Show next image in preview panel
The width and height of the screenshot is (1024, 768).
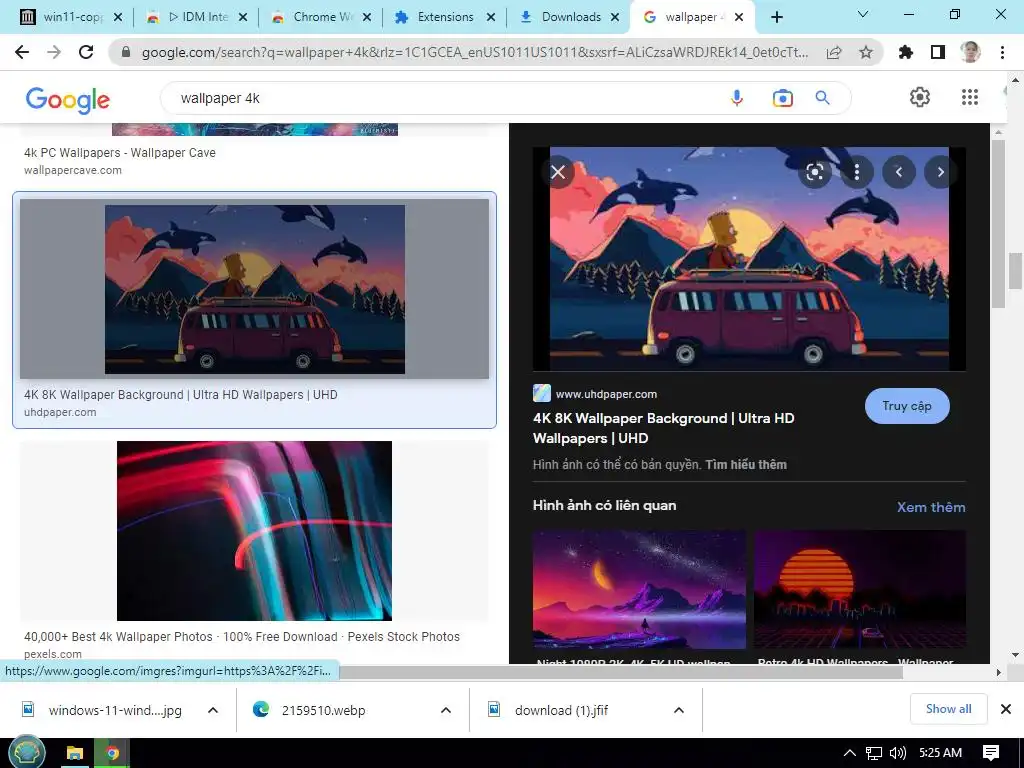tap(940, 172)
